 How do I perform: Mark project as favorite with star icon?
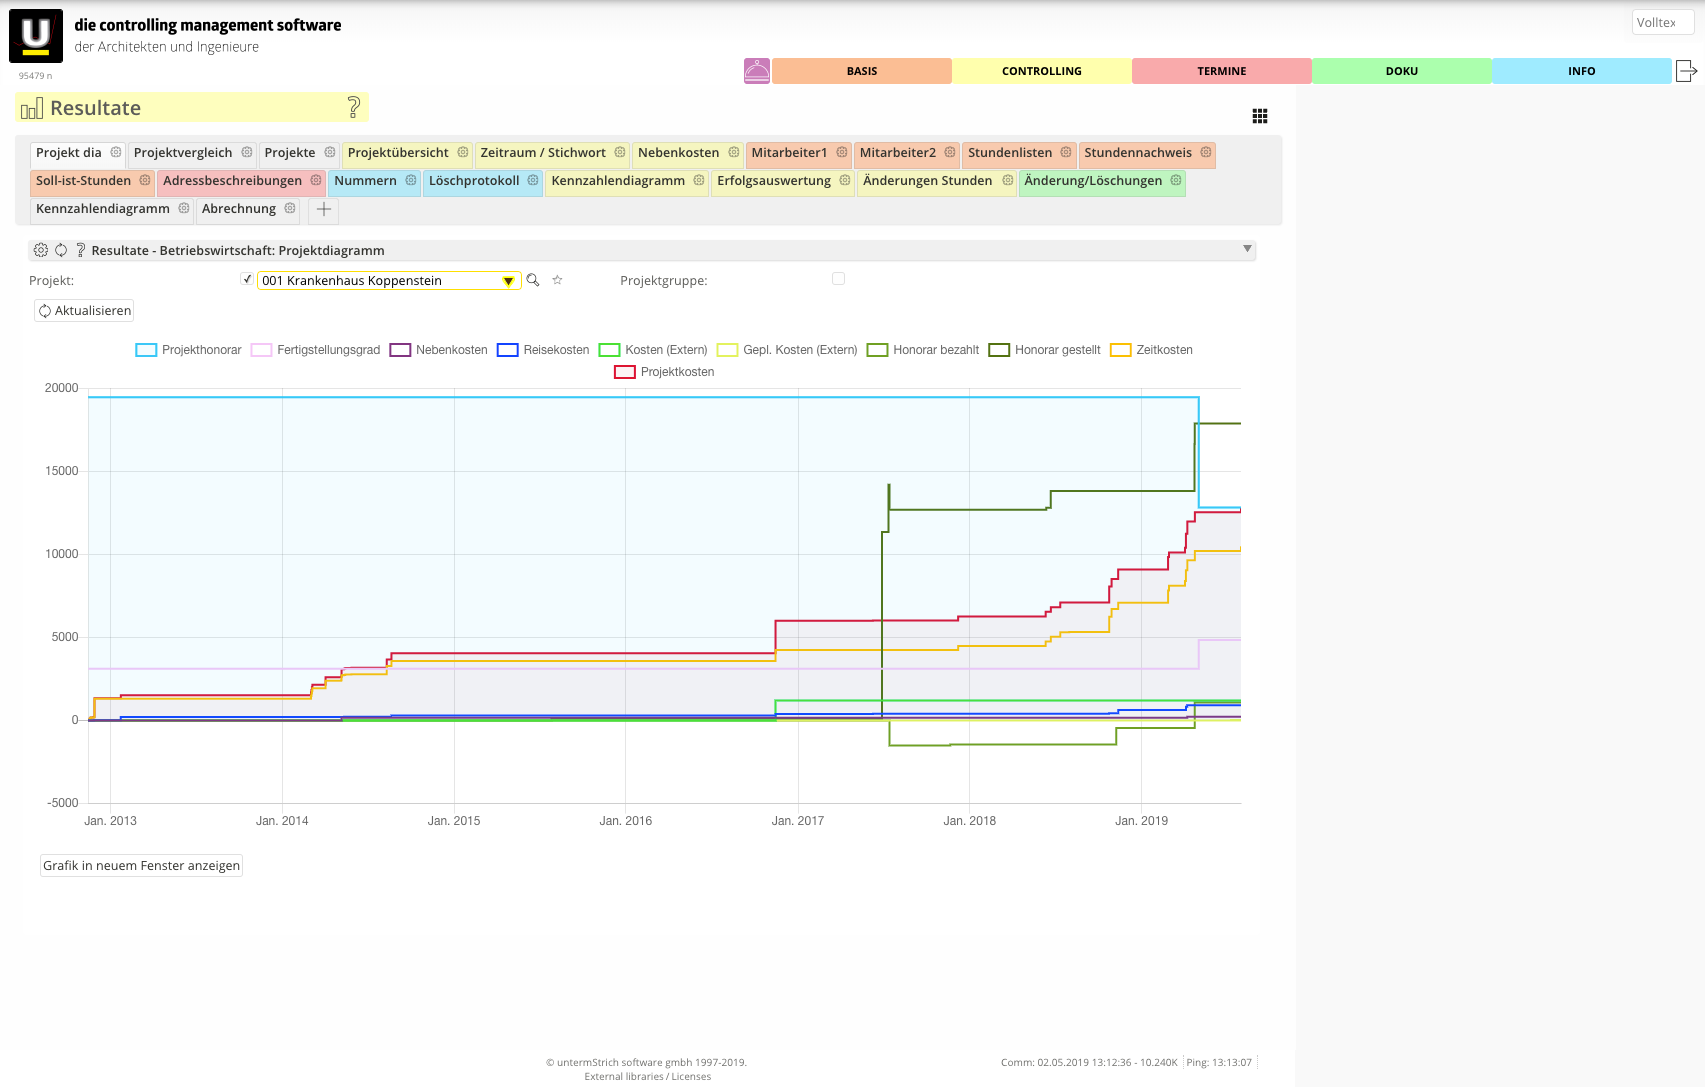558,280
